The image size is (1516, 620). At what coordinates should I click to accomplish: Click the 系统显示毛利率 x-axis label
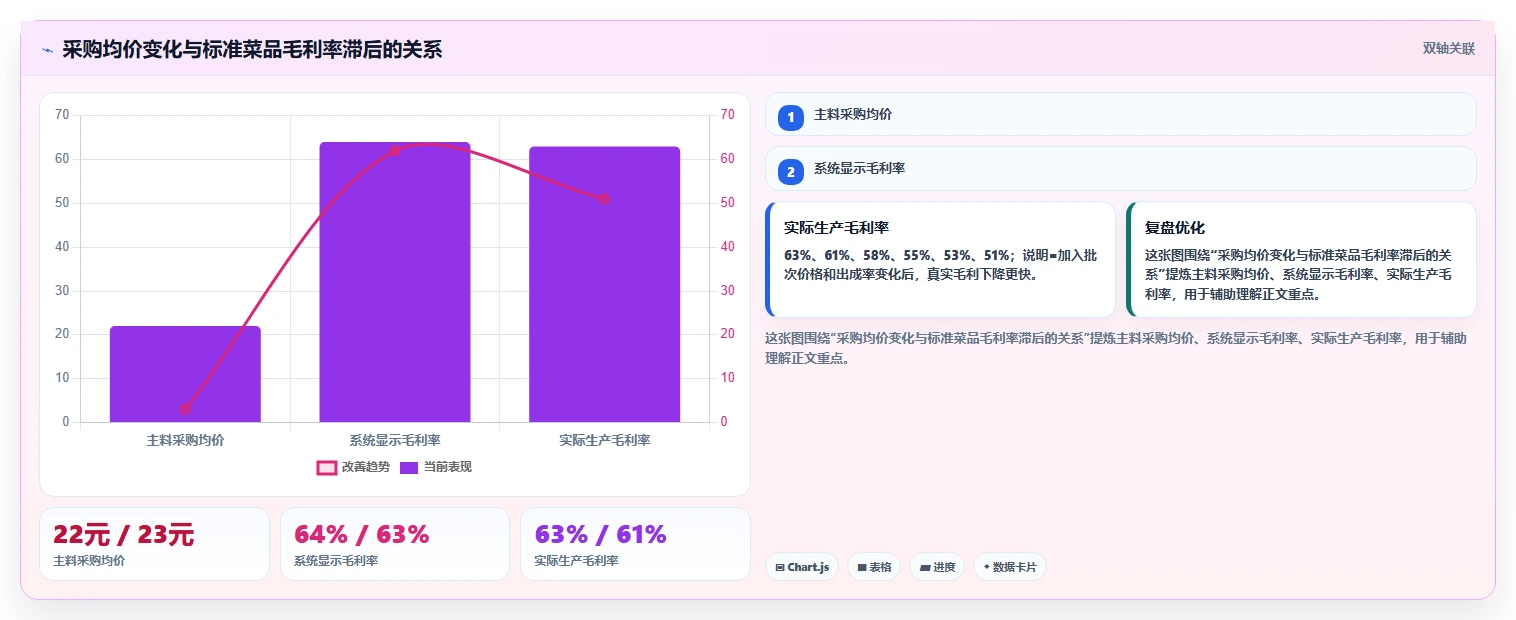pos(395,440)
